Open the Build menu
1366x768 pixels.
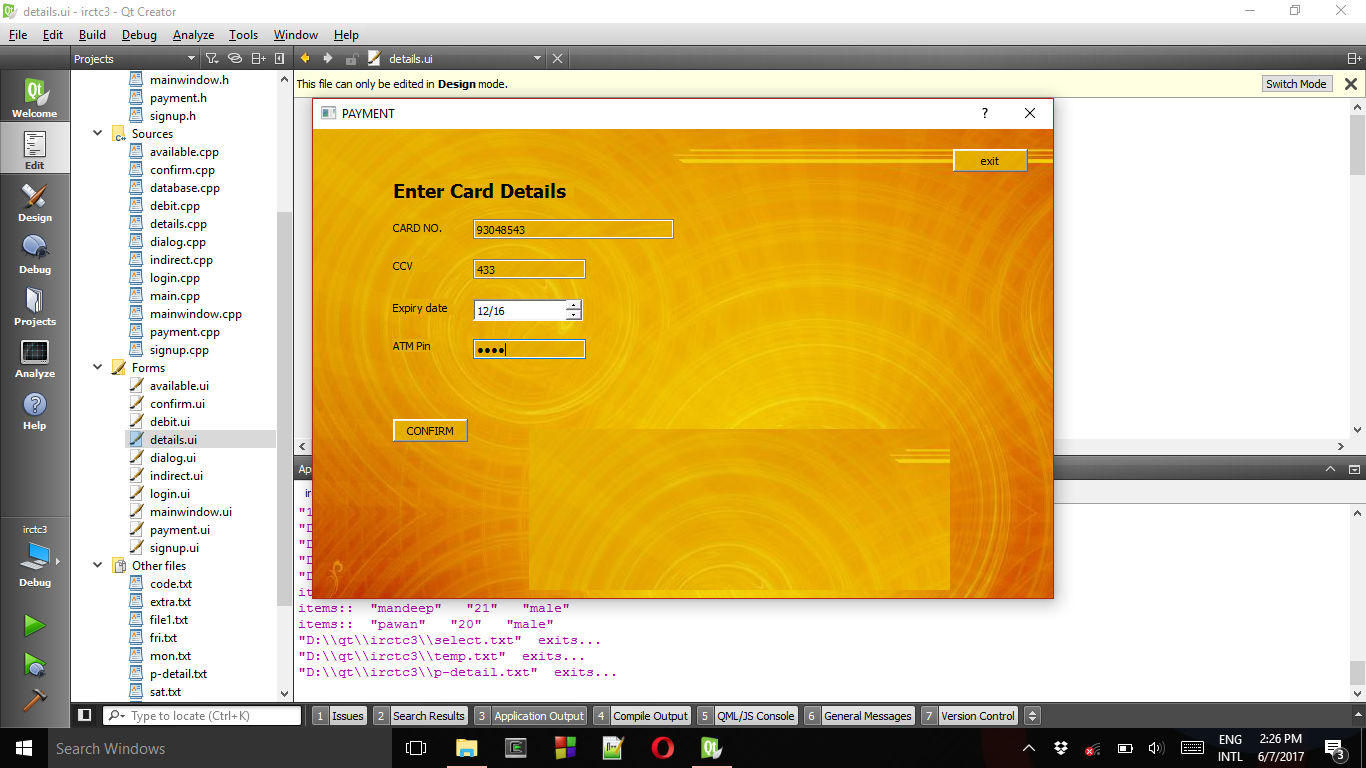92,34
